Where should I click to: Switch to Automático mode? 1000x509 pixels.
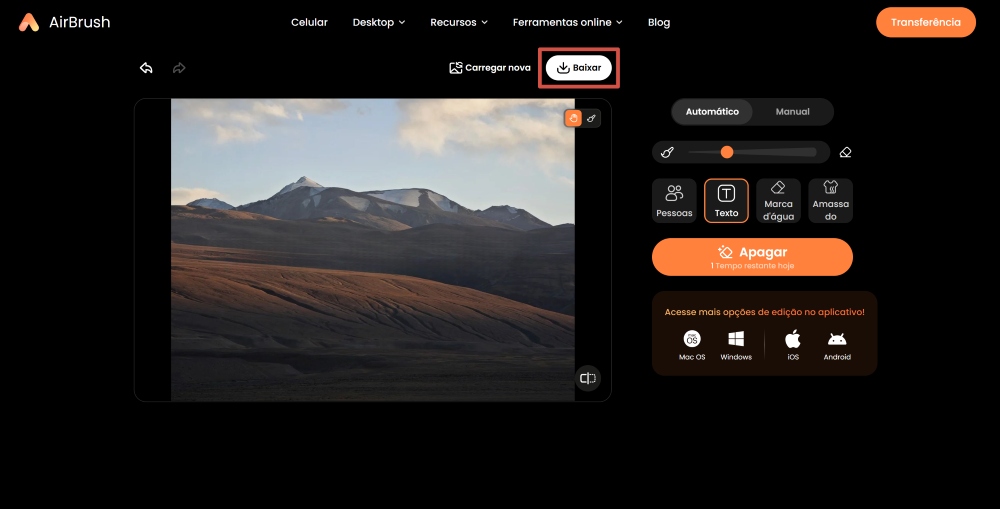(712, 112)
